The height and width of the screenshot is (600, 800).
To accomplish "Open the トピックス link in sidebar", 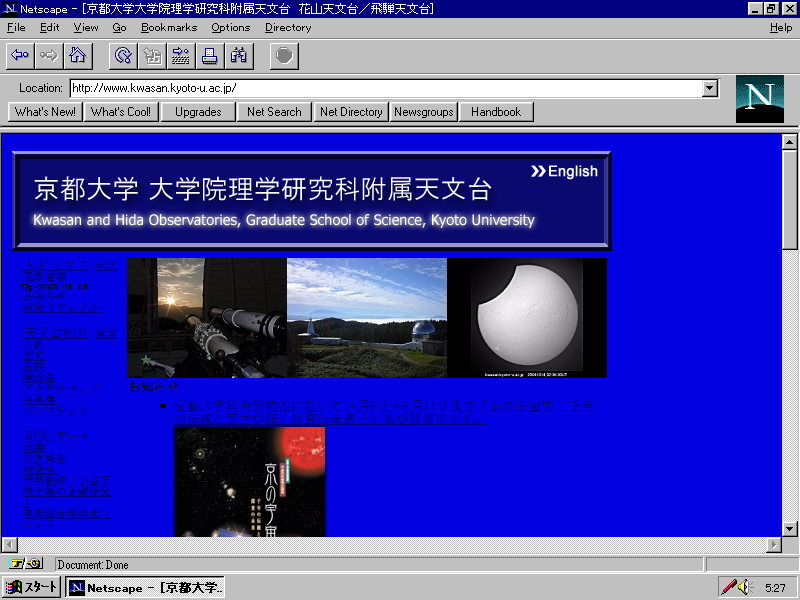I will pyautogui.click(x=56, y=265).
